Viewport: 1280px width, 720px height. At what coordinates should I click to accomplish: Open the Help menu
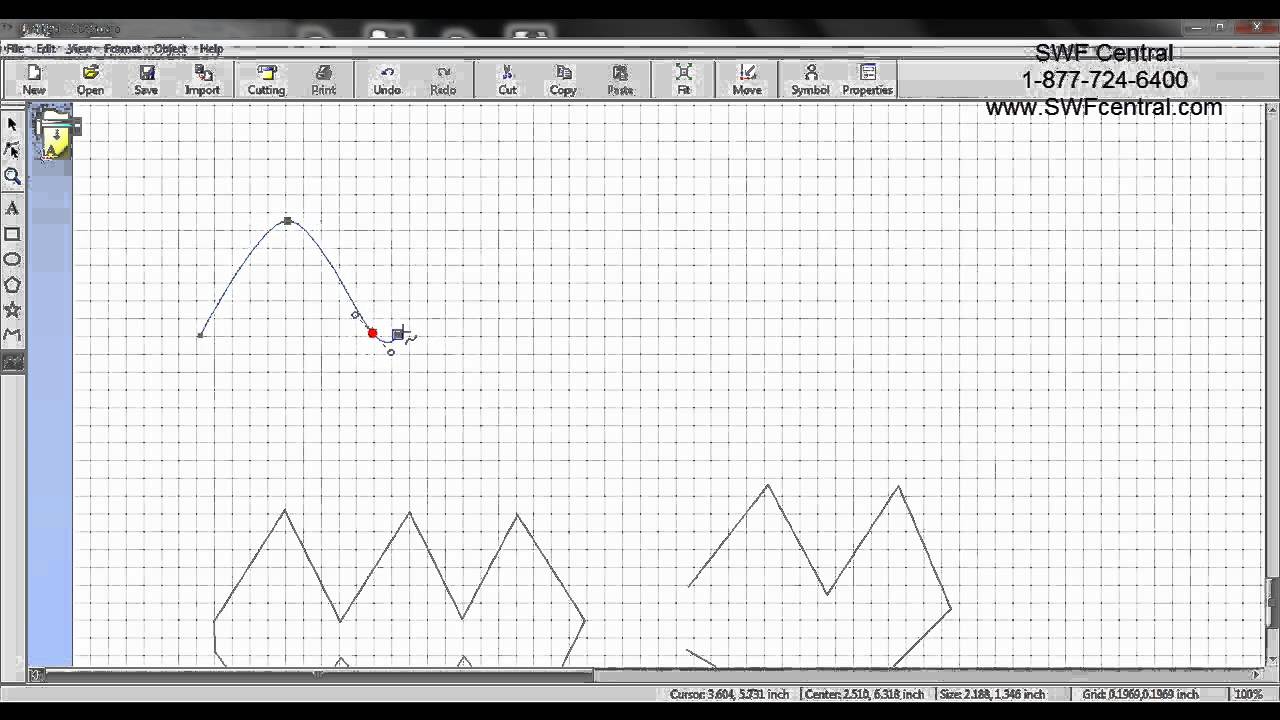pos(210,48)
